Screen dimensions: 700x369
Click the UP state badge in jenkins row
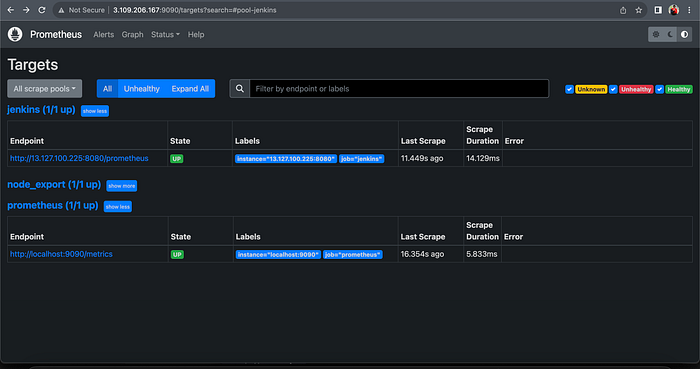pyautogui.click(x=177, y=159)
